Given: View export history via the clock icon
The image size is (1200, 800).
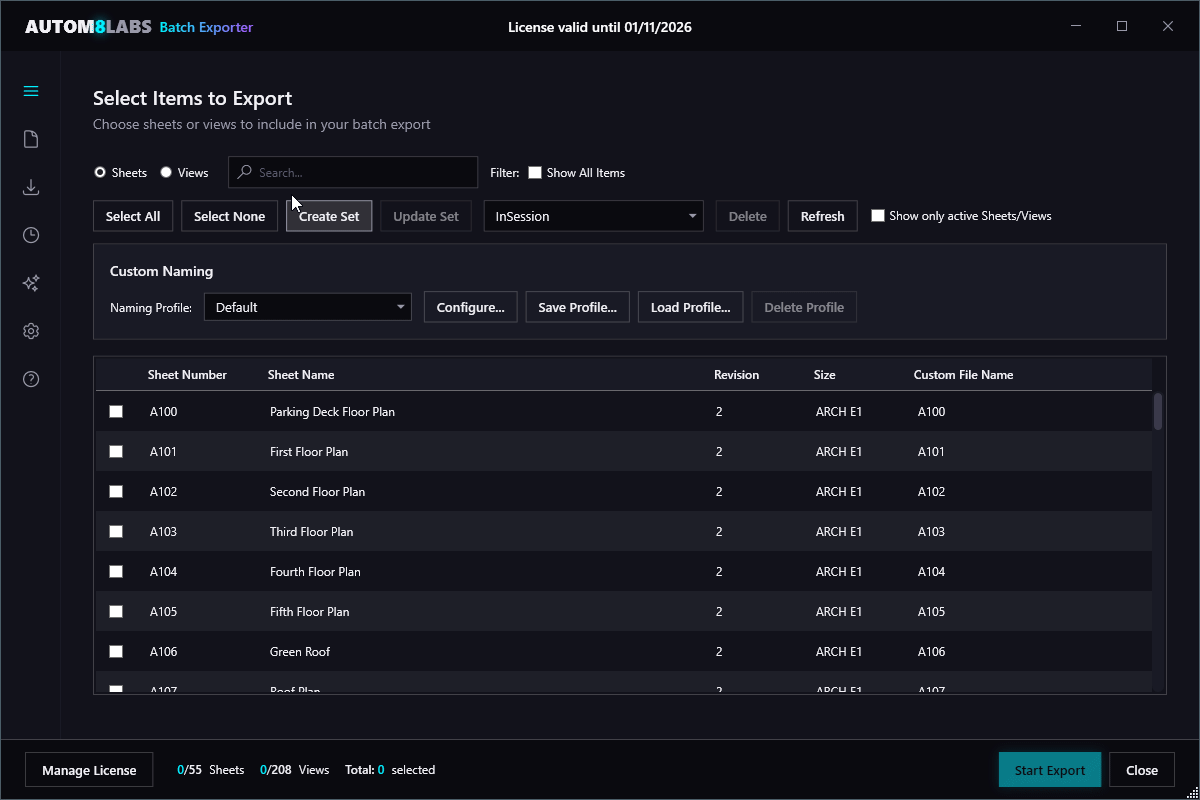Looking at the screenshot, I should click(30, 234).
